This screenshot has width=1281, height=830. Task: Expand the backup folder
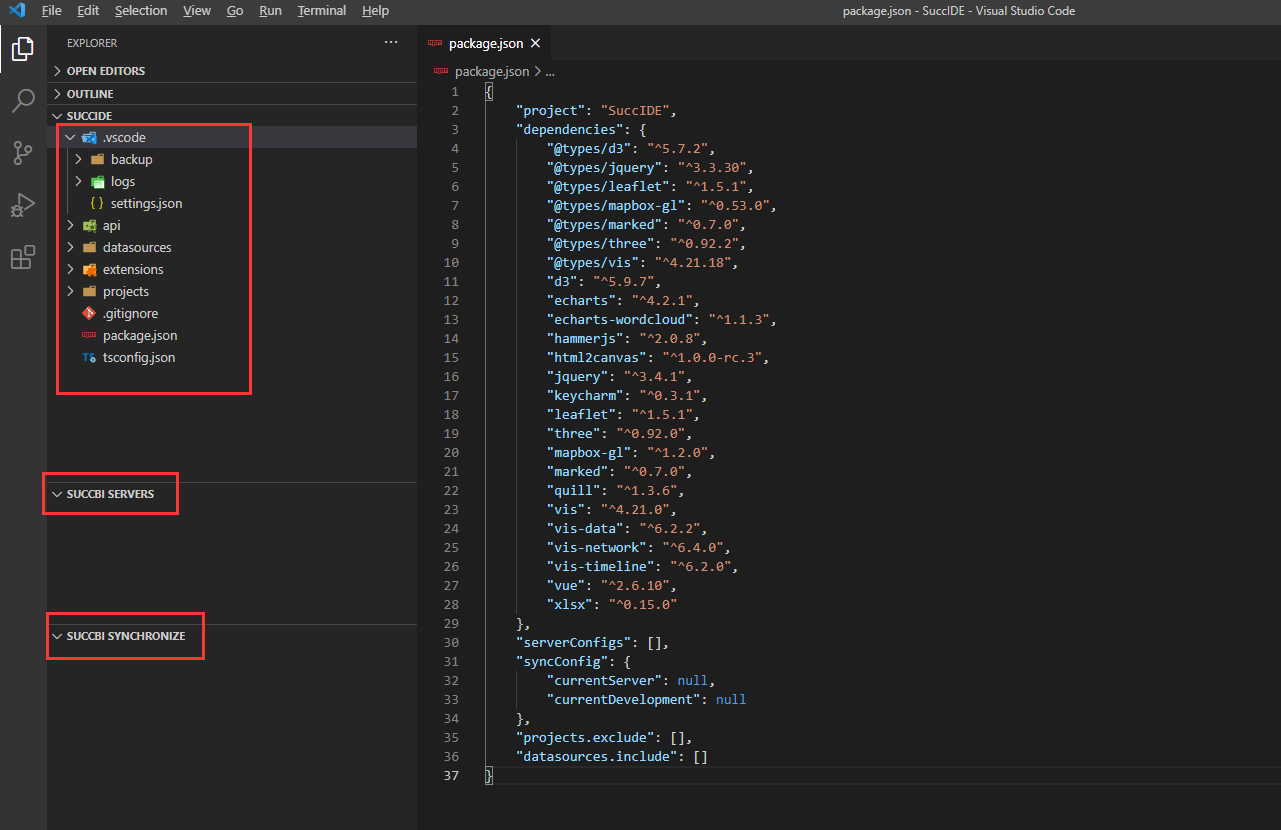131,159
